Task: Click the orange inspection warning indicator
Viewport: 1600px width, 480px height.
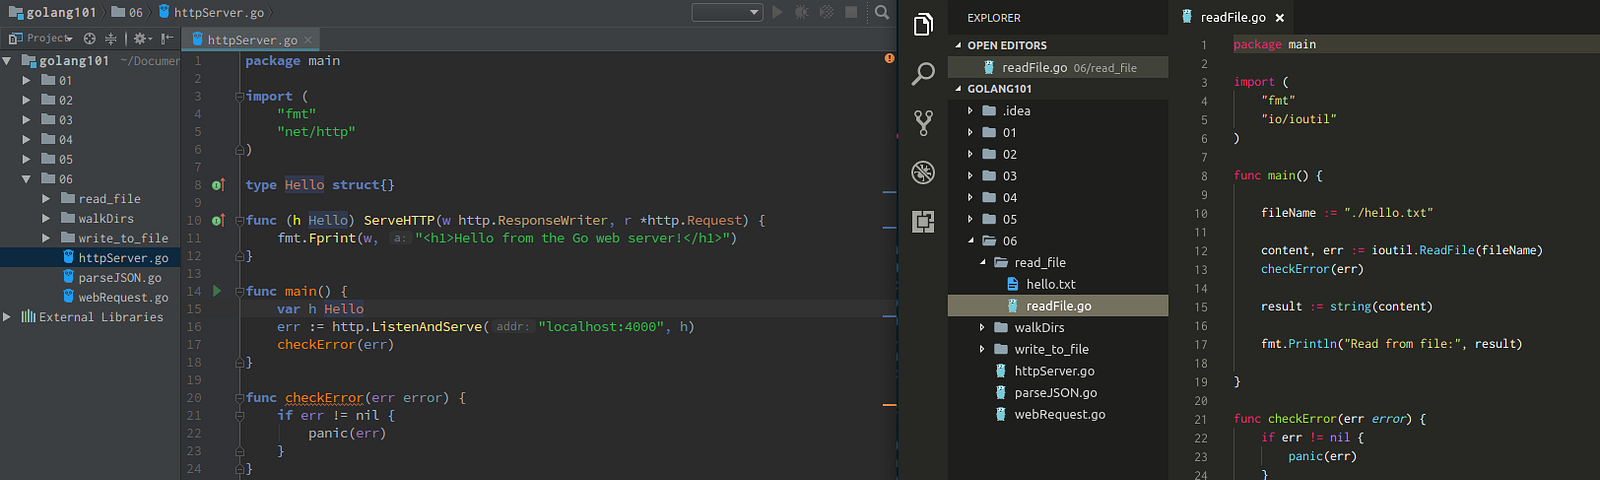Action: [889, 58]
